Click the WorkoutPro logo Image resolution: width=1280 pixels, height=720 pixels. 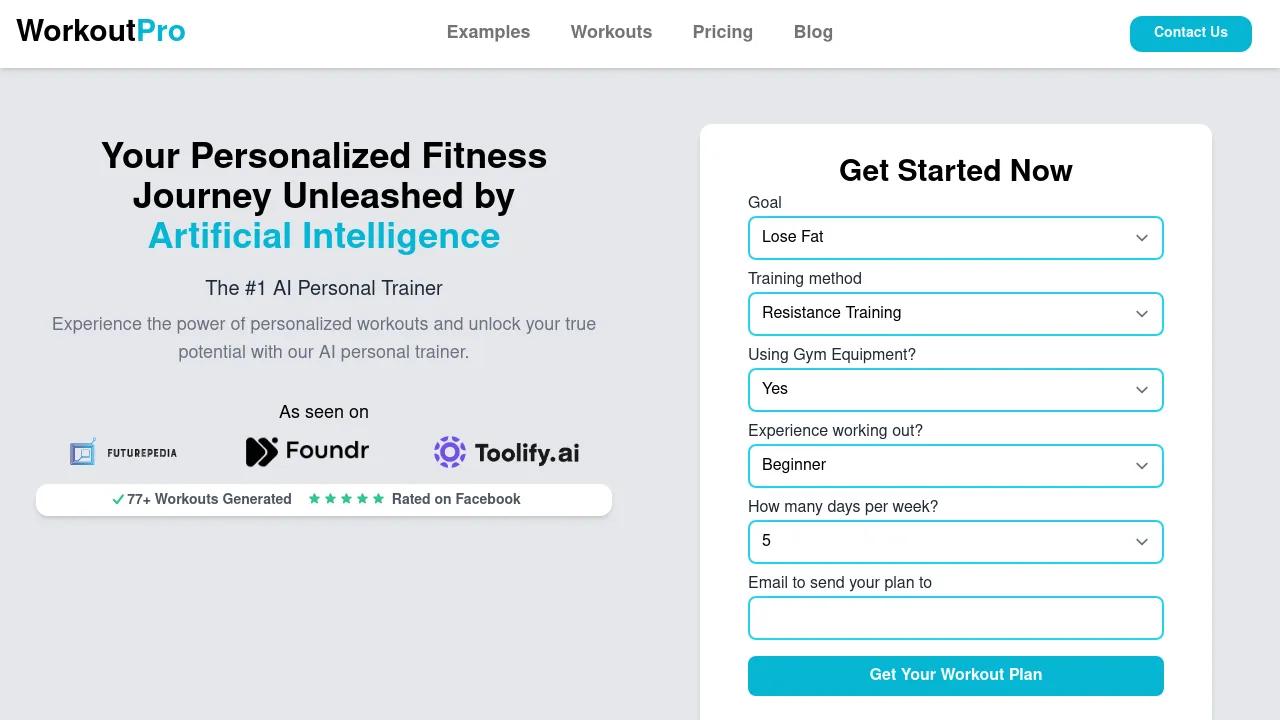(x=101, y=32)
